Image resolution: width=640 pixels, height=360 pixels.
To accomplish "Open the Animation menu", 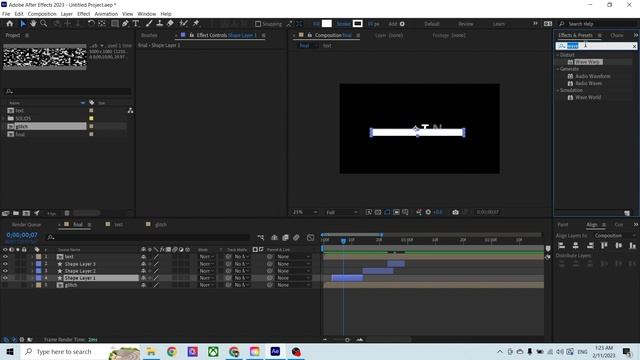I will pyautogui.click(x=106, y=14).
